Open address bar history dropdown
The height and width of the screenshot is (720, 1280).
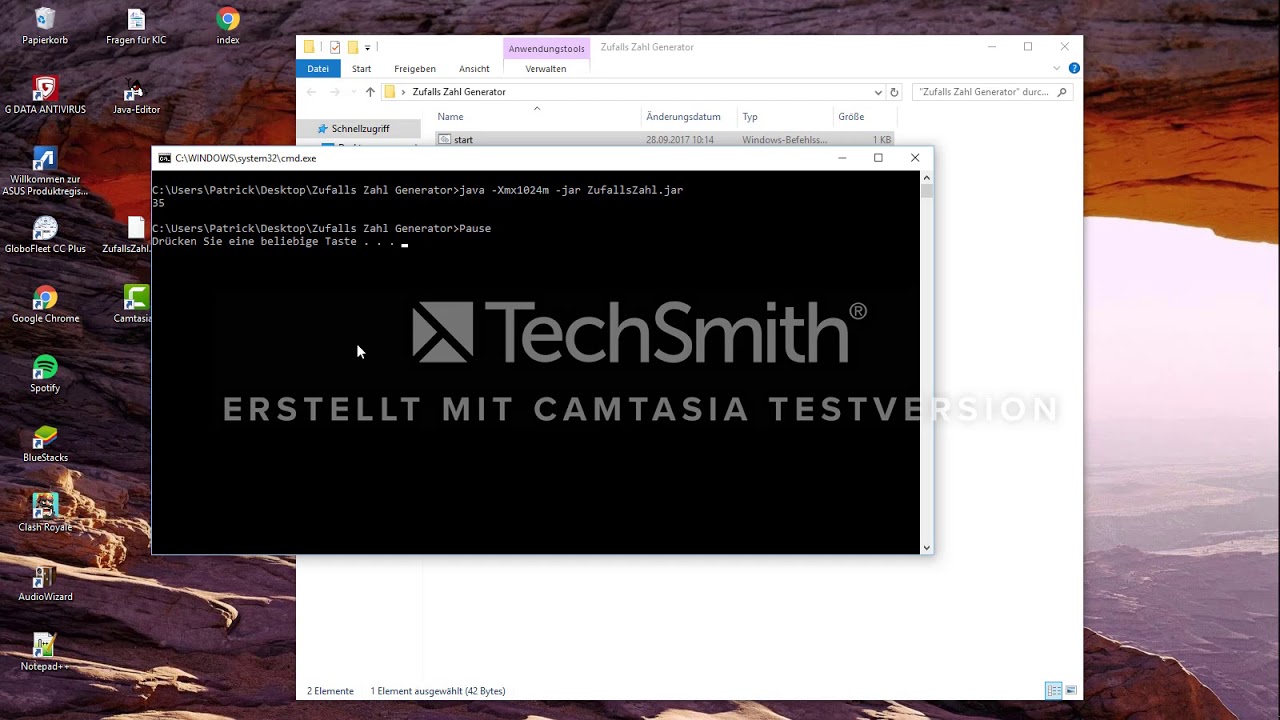[878, 92]
